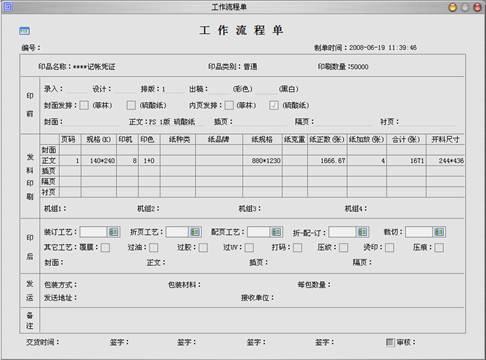The height and width of the screenshot is (360, 486).
Task: Enable the 过油 checkbox
Action: click(x=154, y=247)
